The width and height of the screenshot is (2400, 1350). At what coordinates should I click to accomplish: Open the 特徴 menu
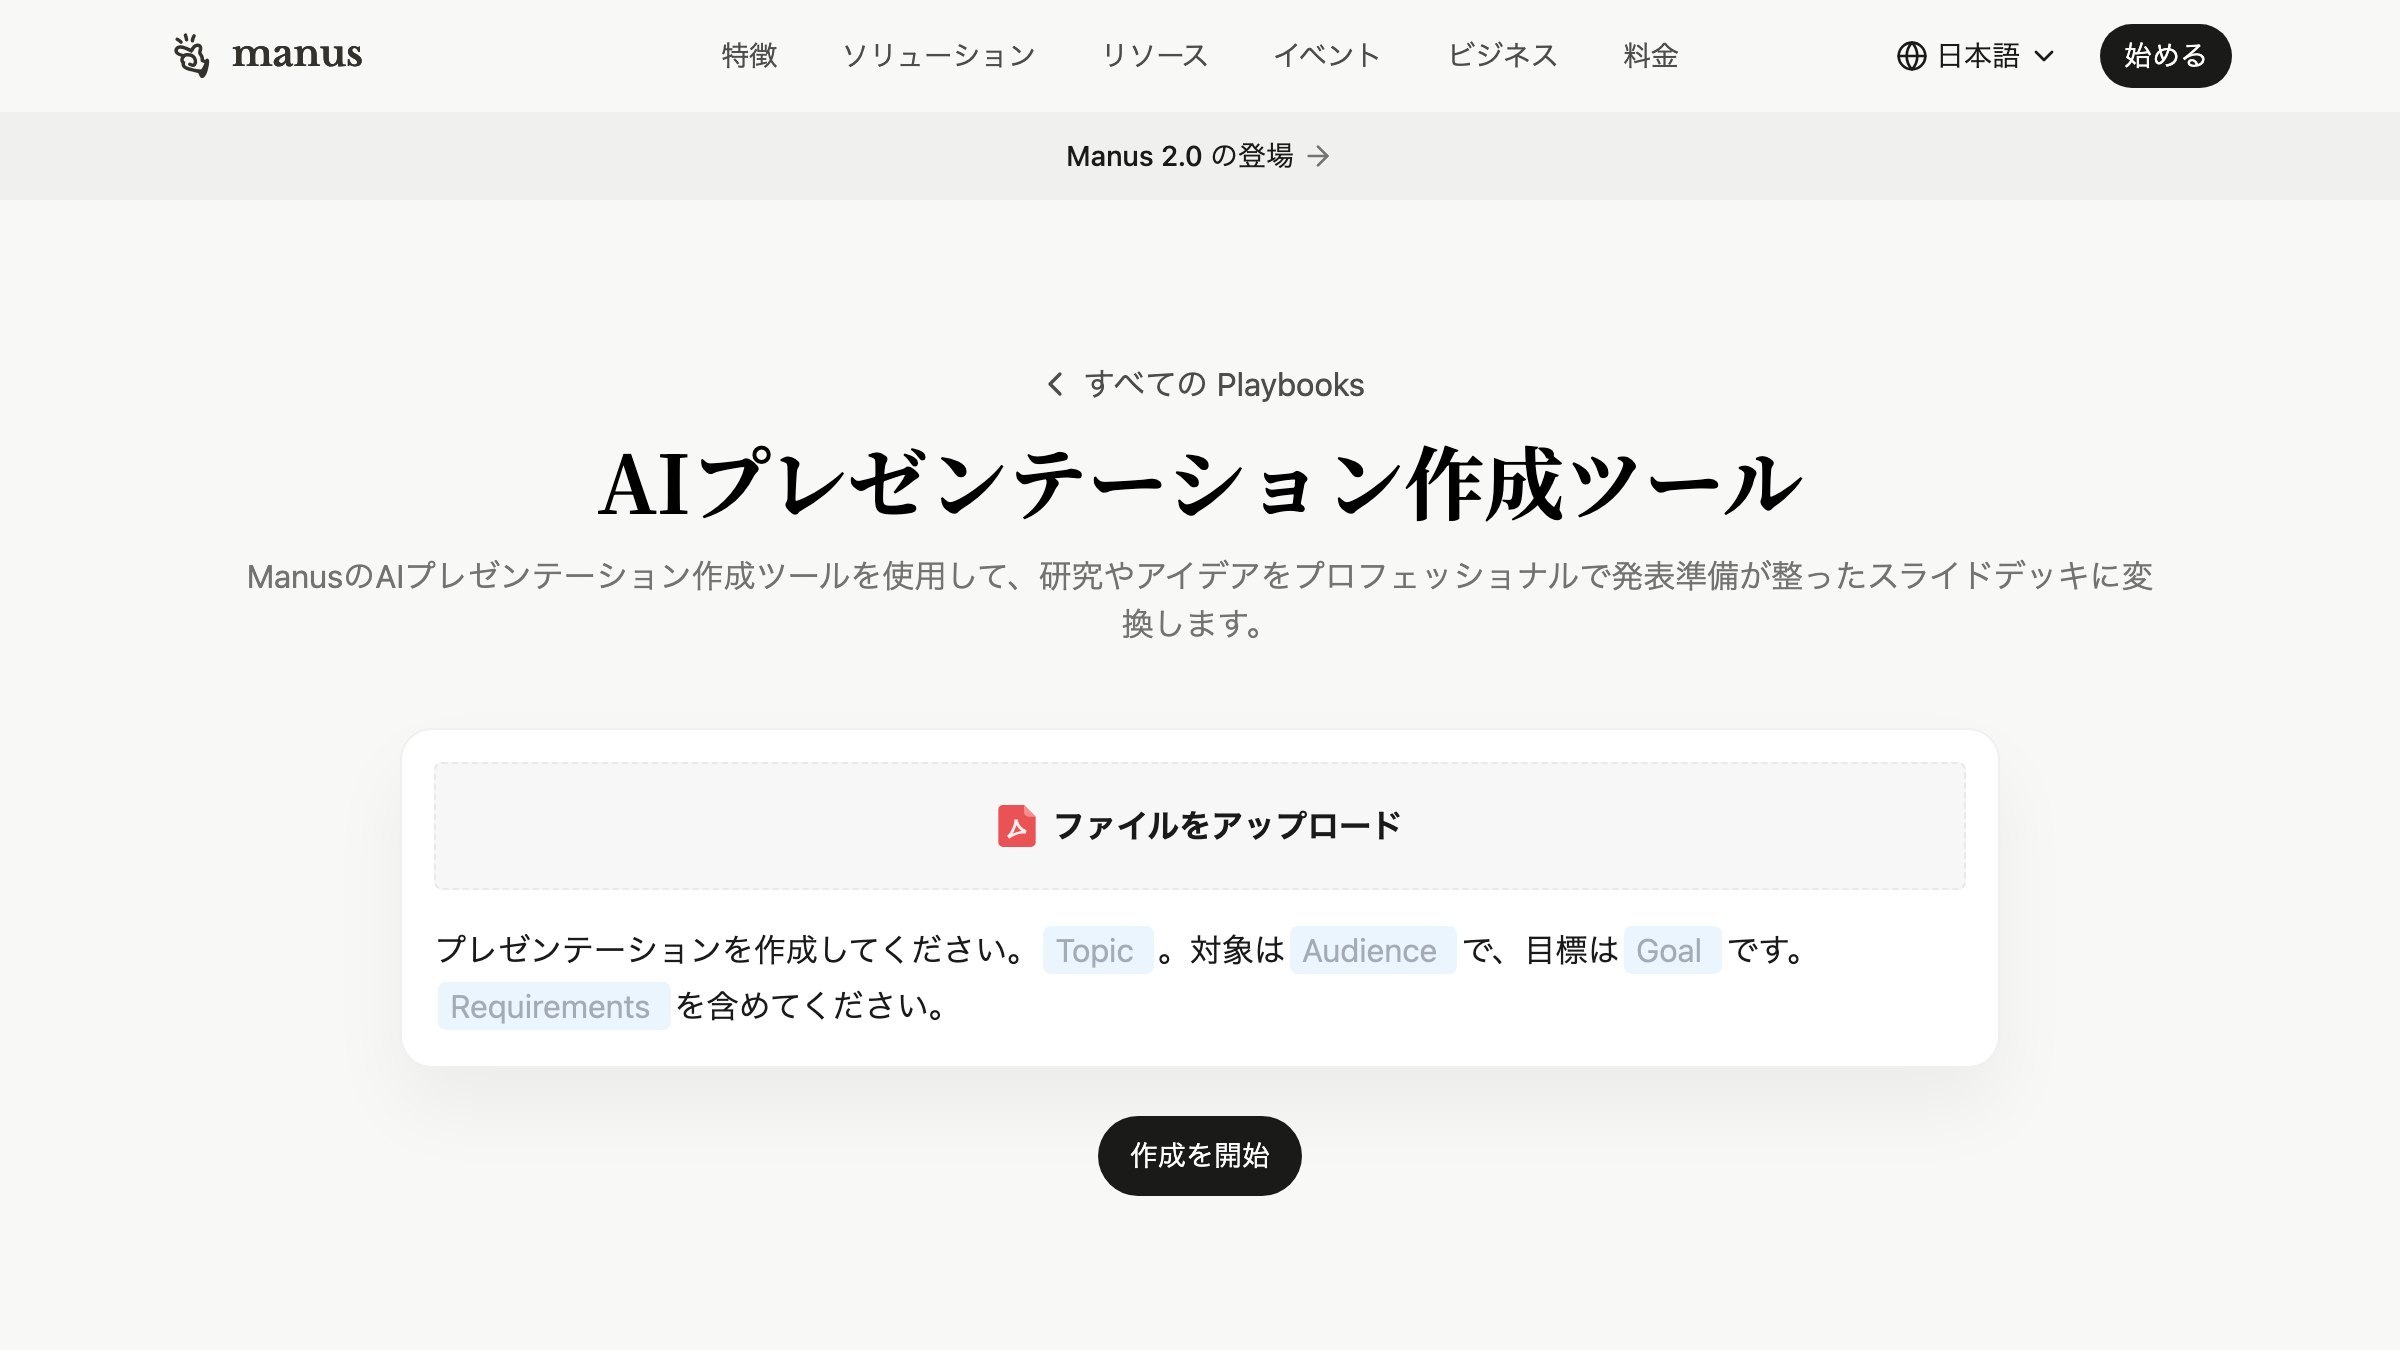[749, 55]
